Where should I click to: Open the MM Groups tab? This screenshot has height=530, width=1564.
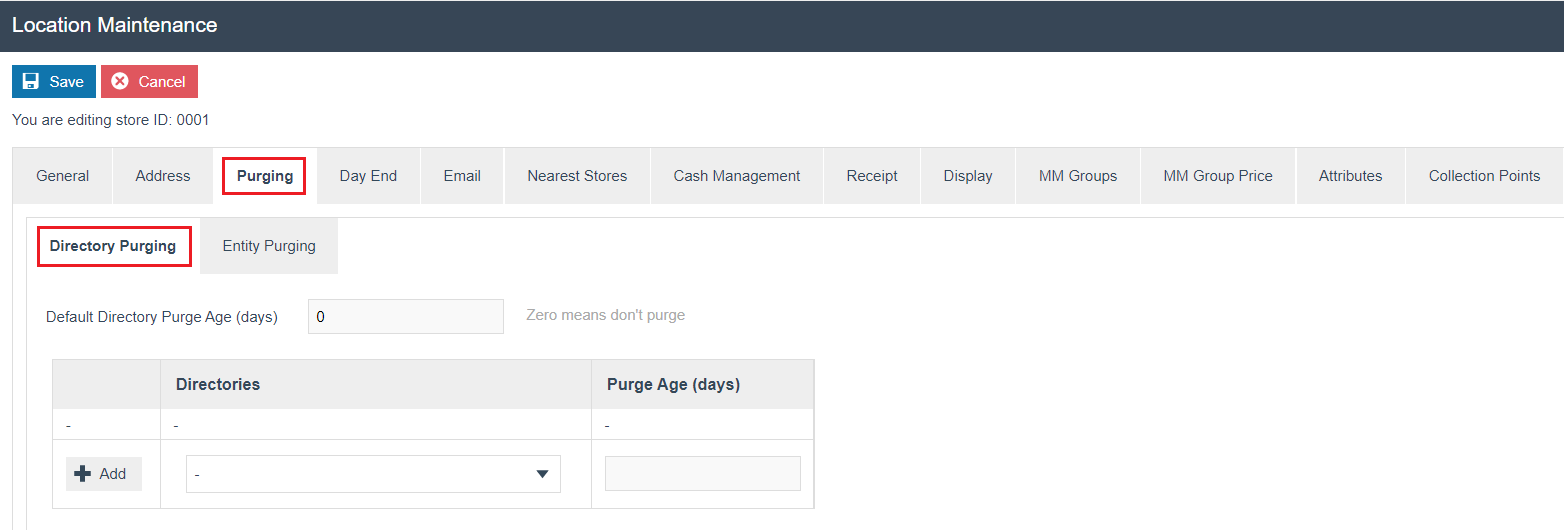pos(1078,176)
